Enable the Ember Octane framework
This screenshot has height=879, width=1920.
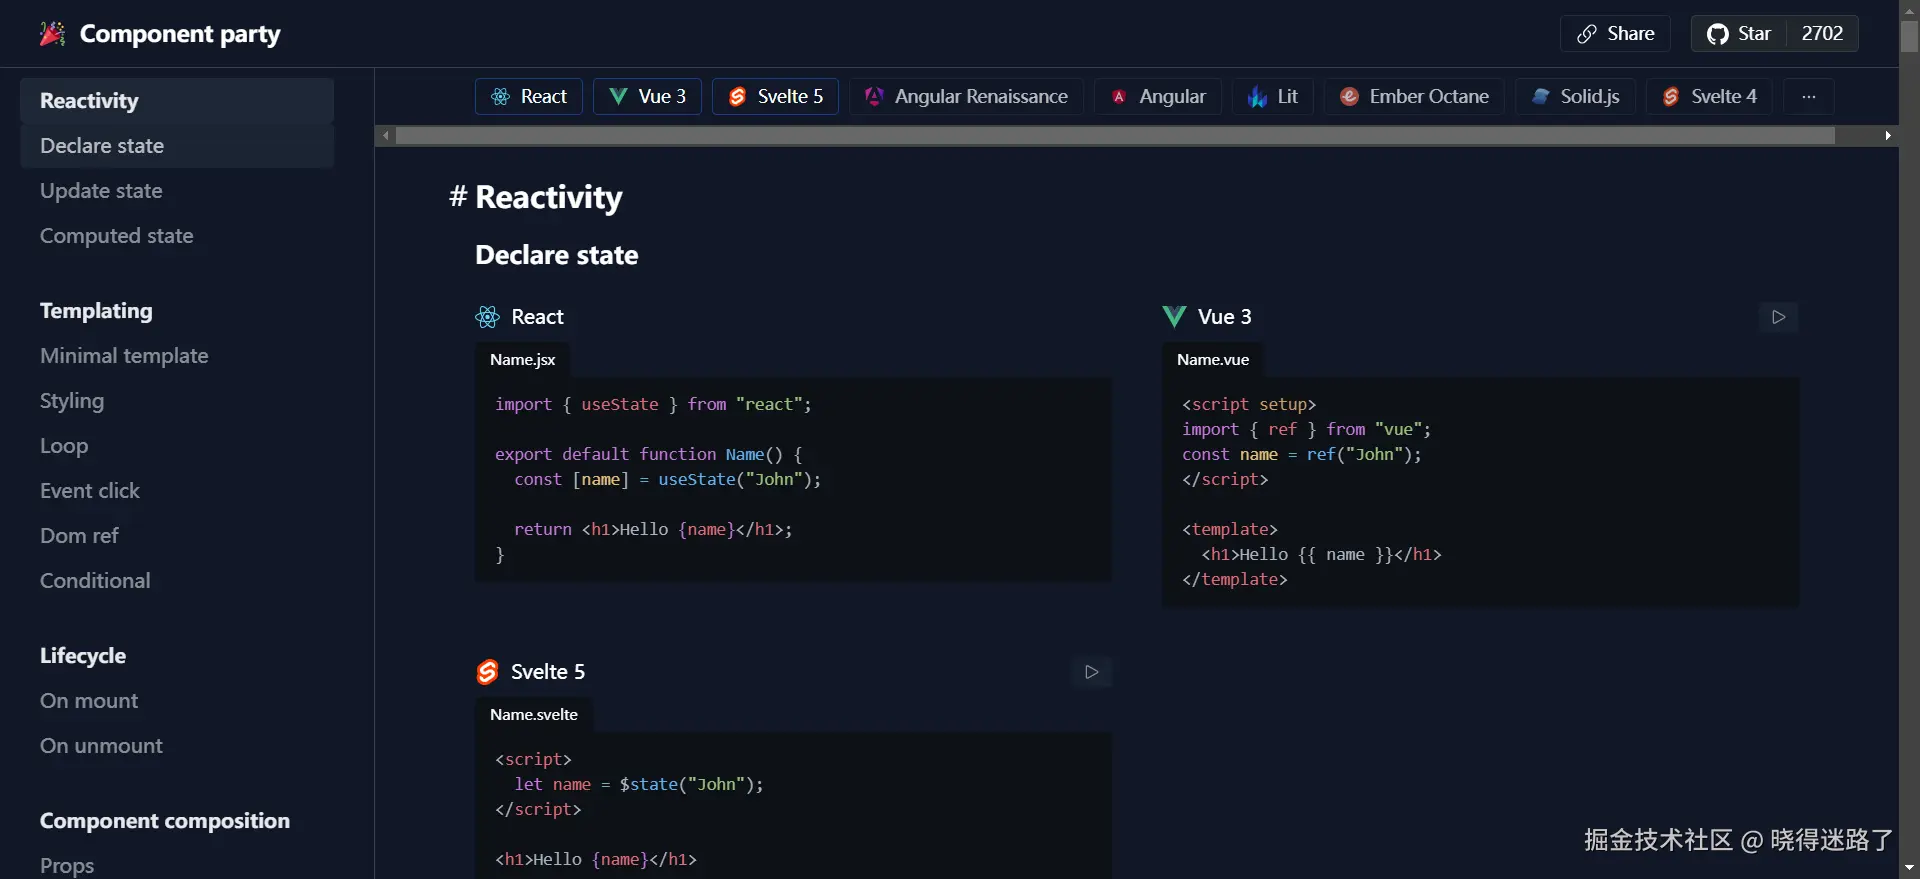[1414, 97]
